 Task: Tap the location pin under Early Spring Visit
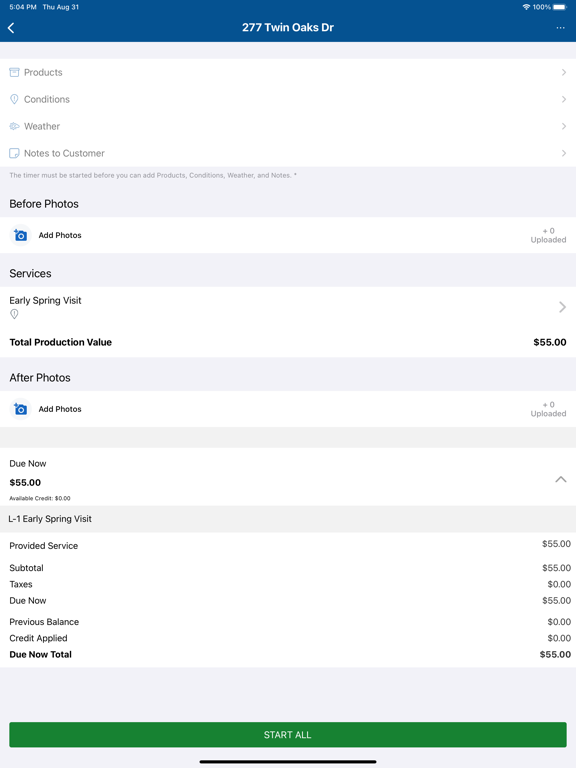14,314
